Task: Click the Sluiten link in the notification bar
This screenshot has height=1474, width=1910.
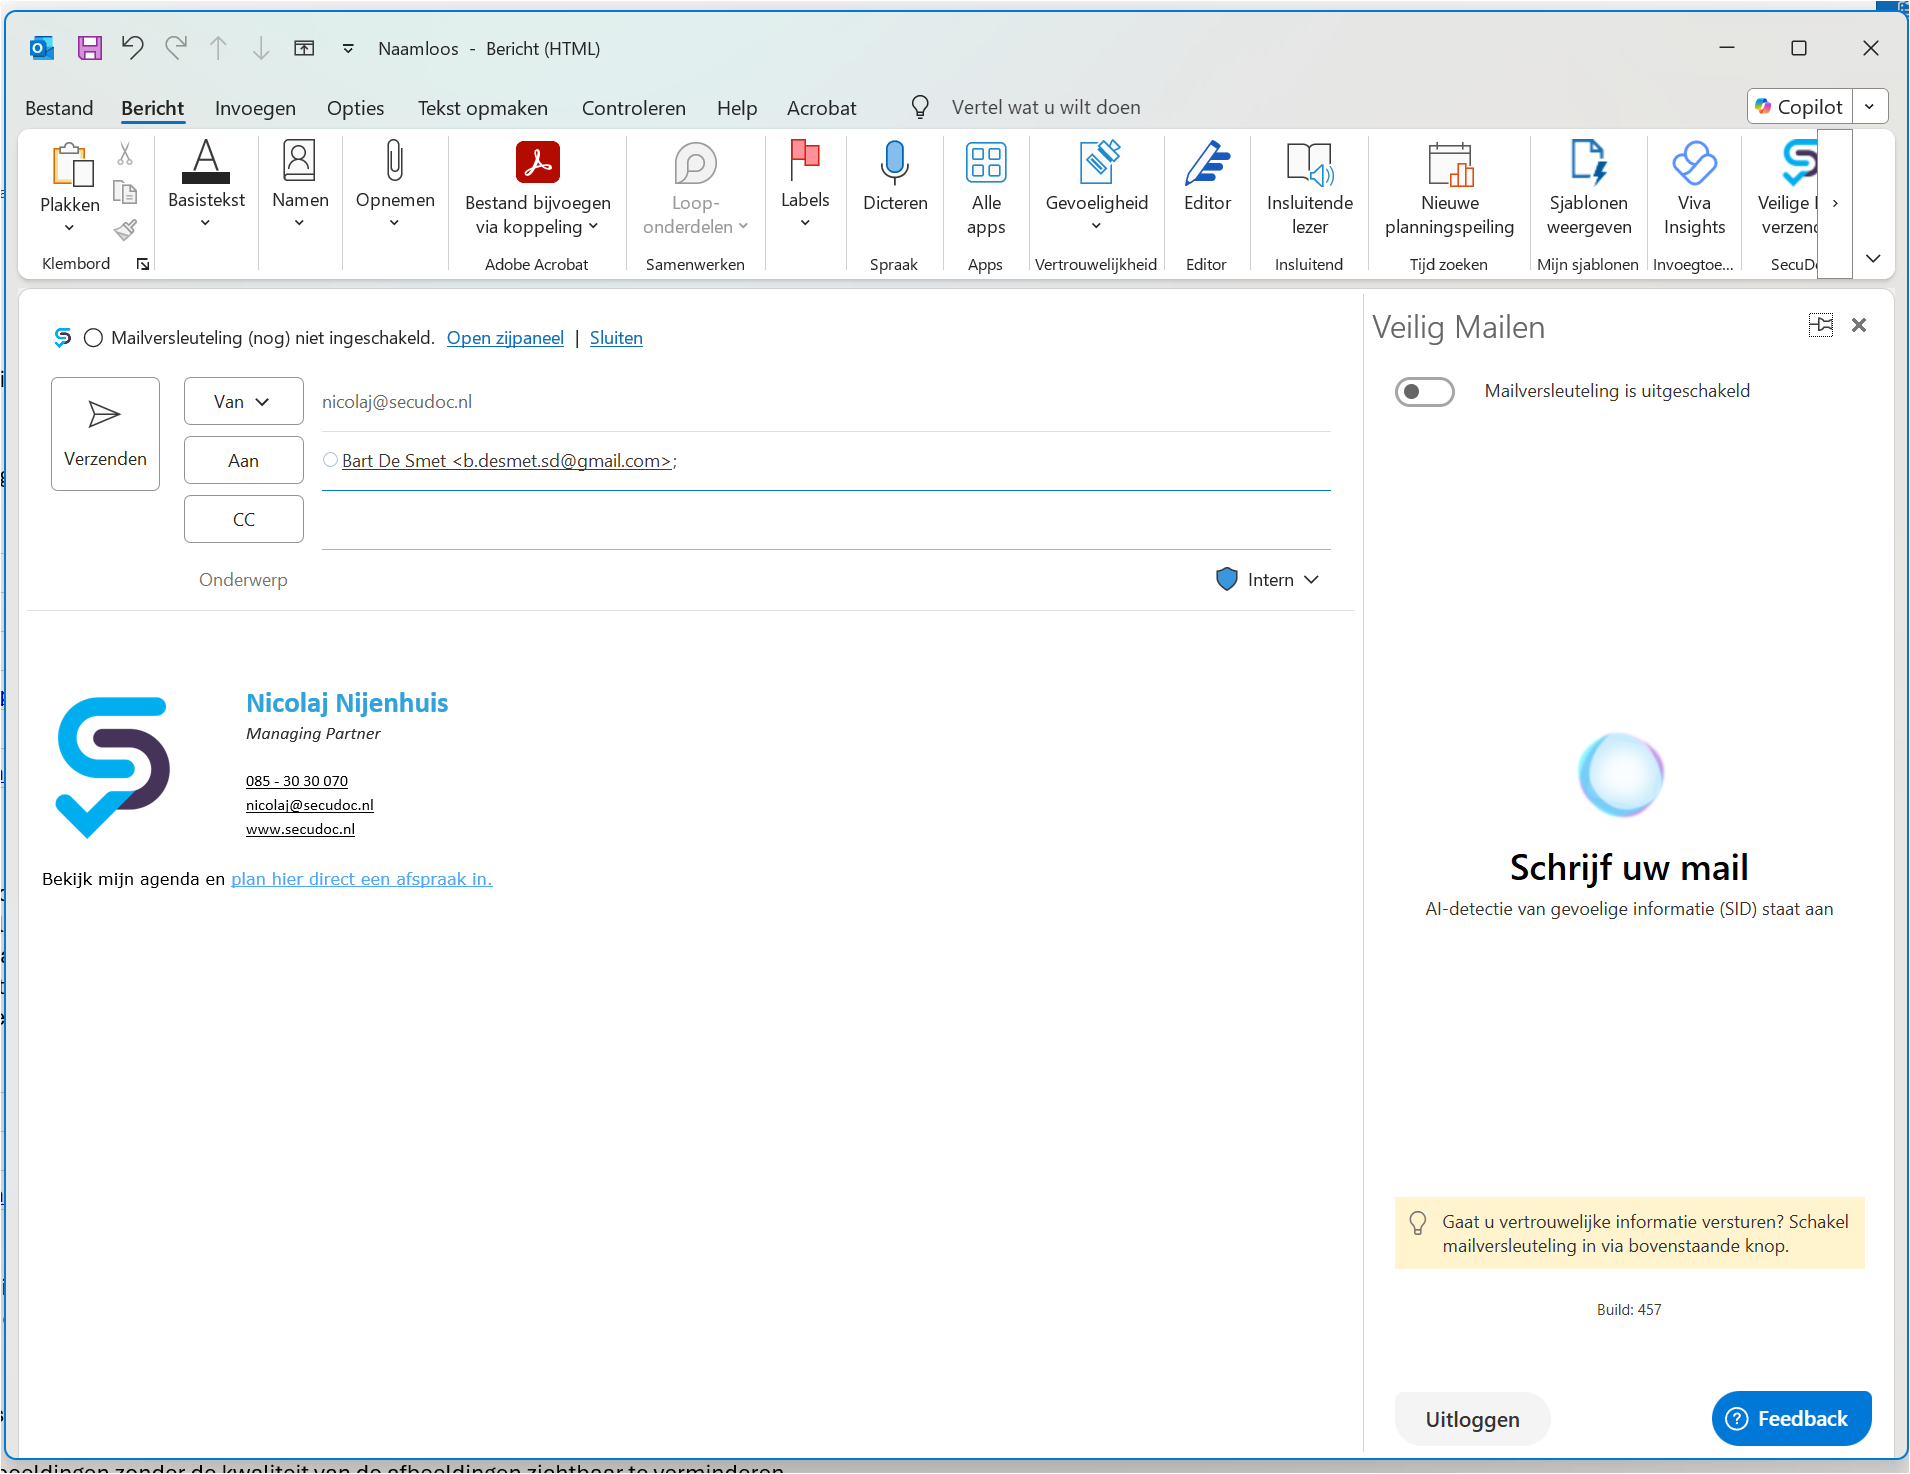Action: tap(616, 338)
